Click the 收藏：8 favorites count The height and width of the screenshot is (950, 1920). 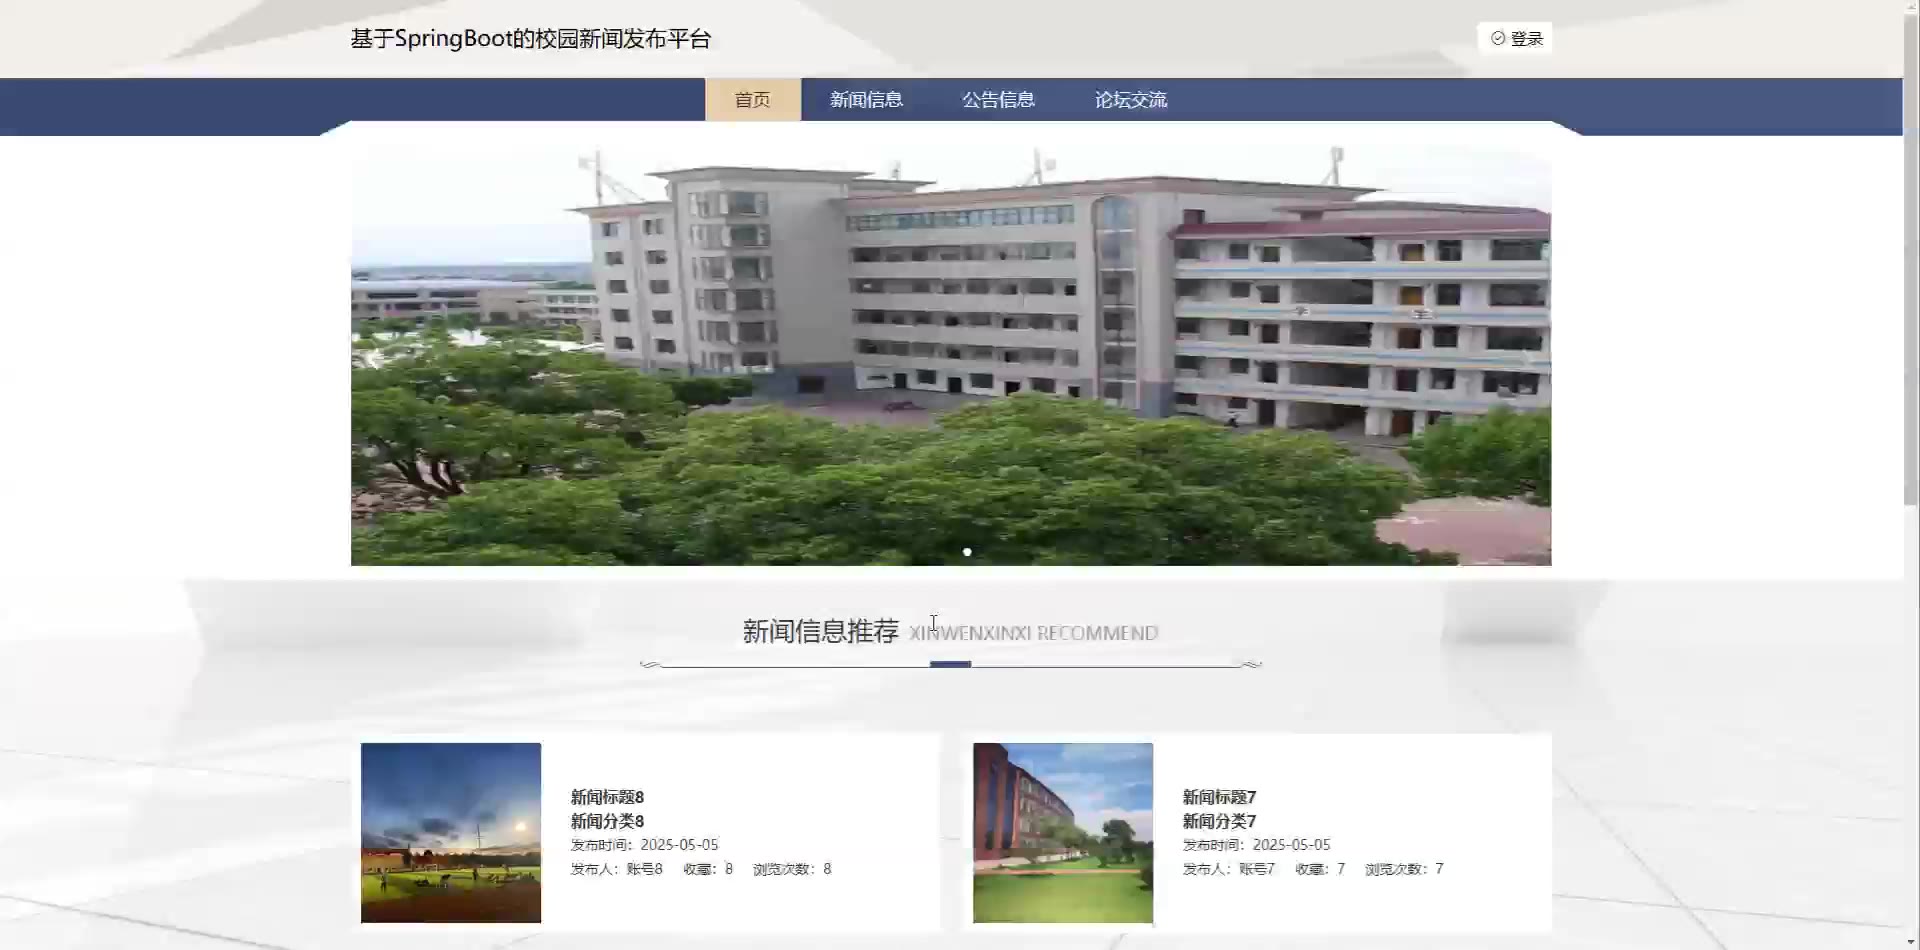708,869
